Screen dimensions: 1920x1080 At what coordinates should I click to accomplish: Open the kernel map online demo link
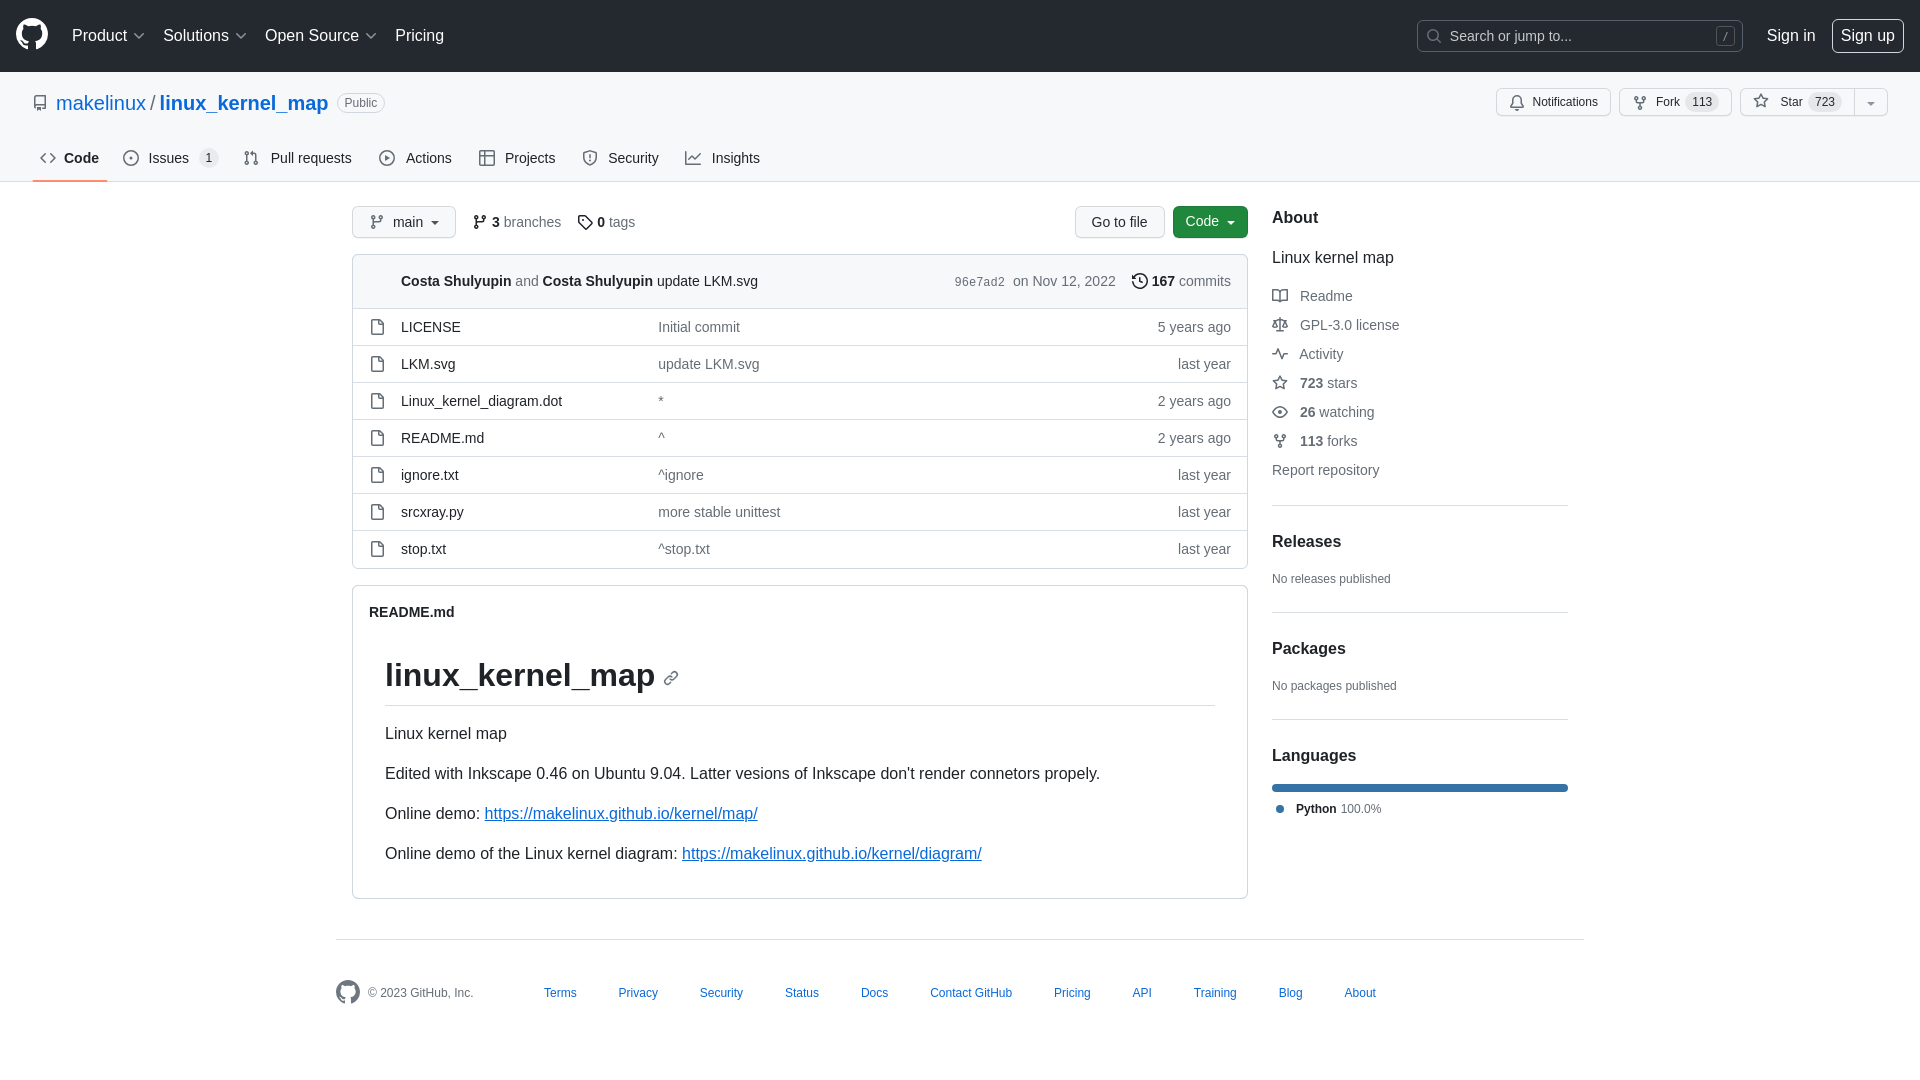[x=621, y=814]
